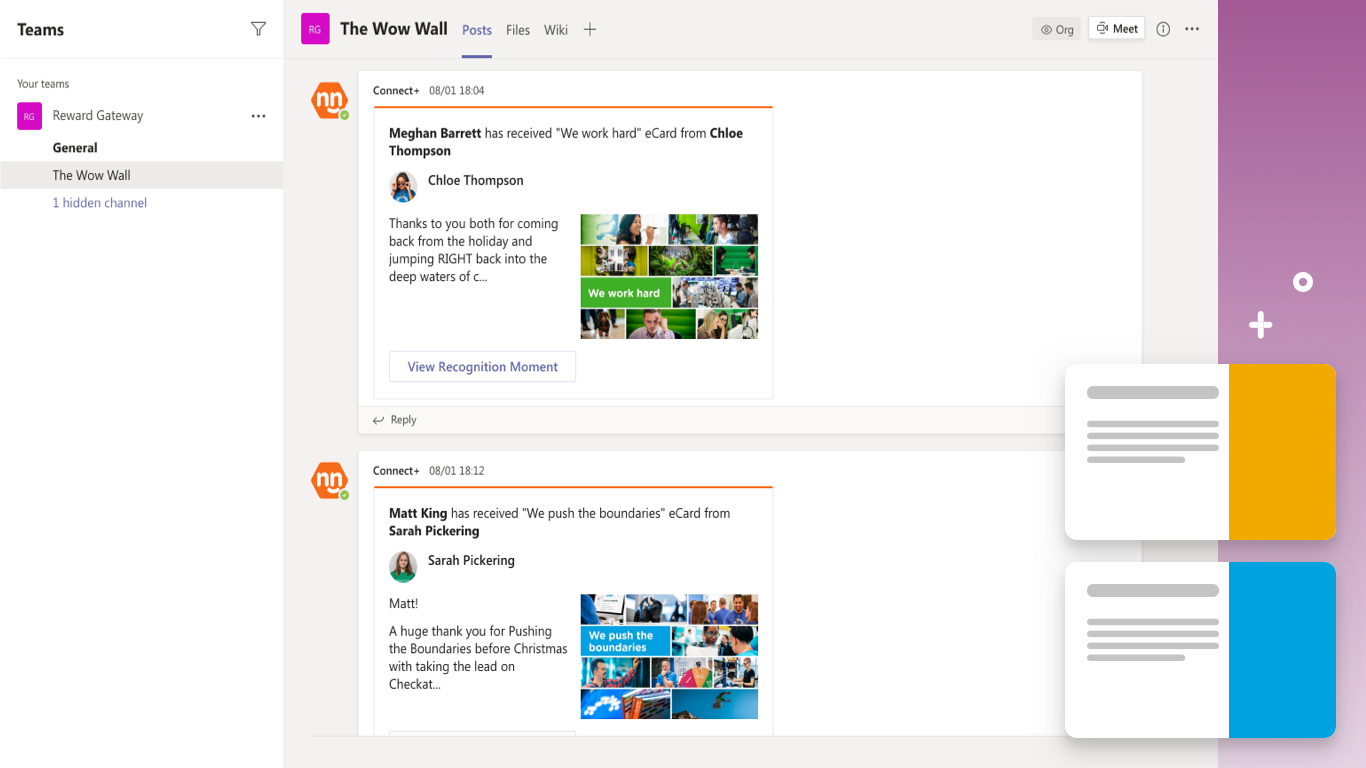Open the We work hard eCard image
Screen dimensions: 1366x768
coord(669,276)
